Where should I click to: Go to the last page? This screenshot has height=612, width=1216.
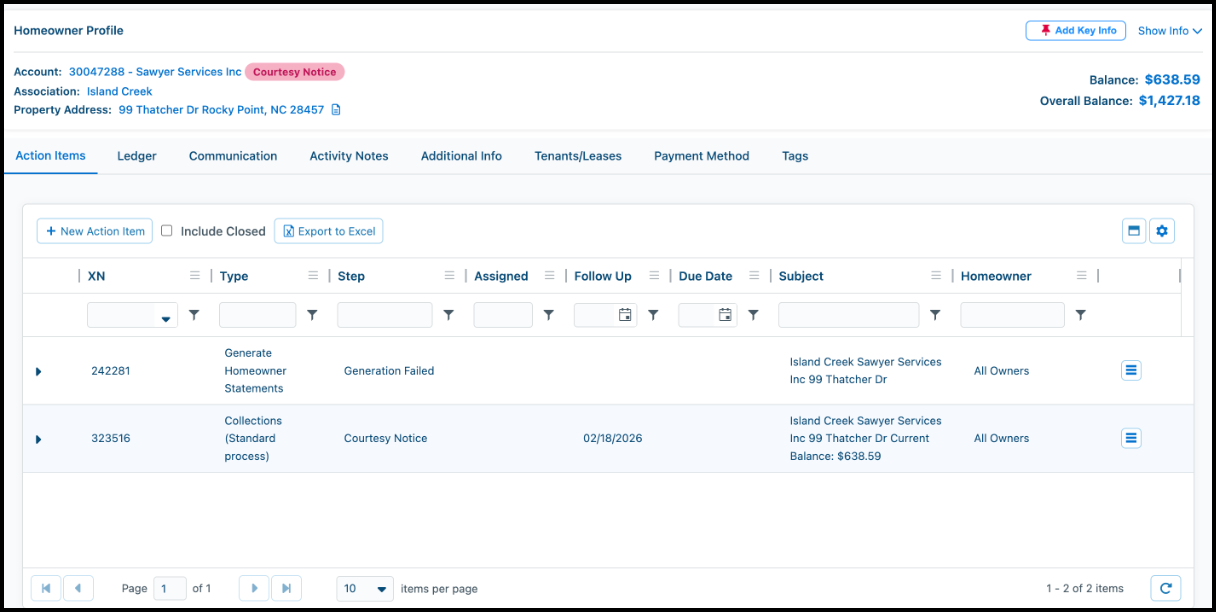(x=286, y=588)
